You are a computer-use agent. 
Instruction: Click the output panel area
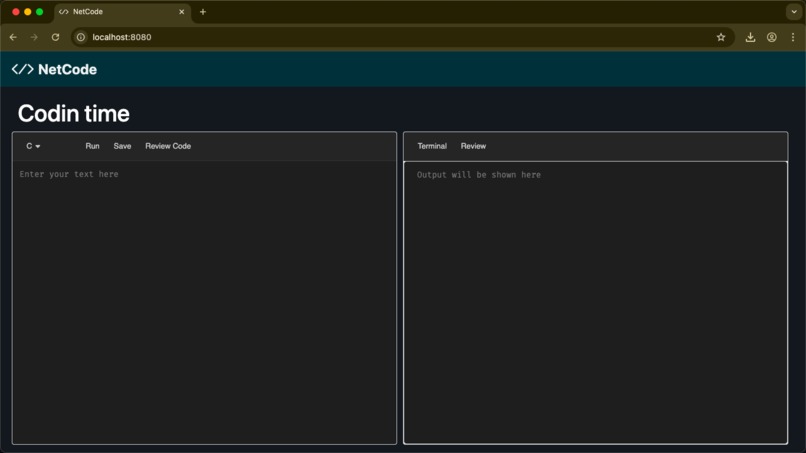pos(595,303)
